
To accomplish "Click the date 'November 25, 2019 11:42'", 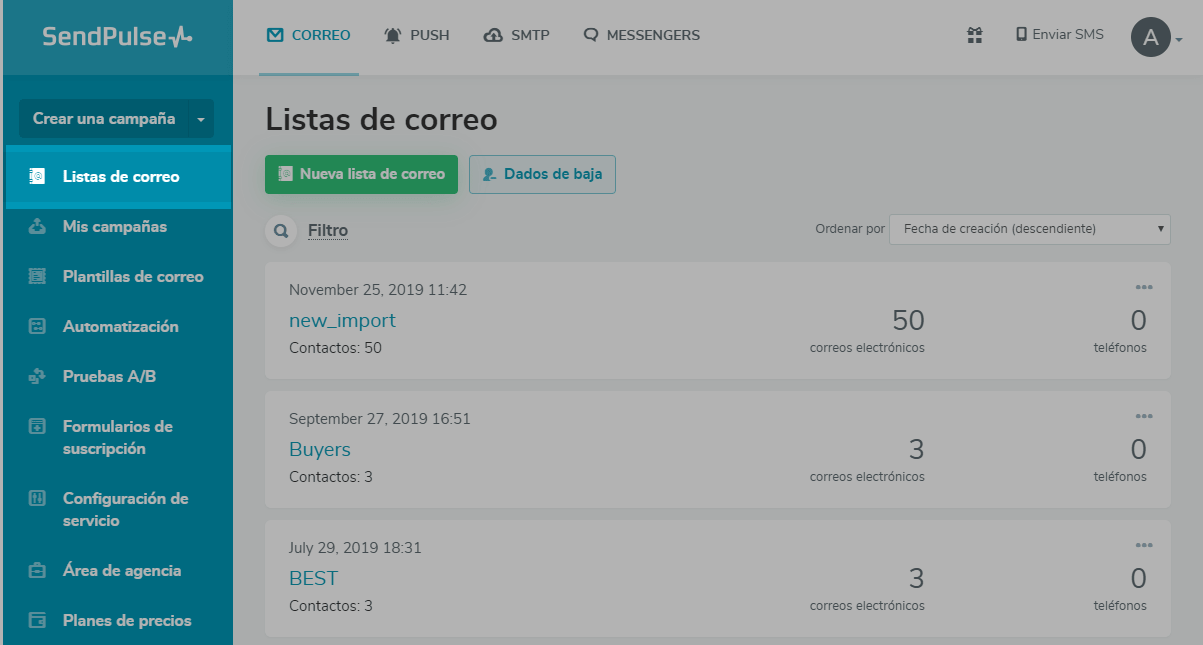I will (378, 290).
